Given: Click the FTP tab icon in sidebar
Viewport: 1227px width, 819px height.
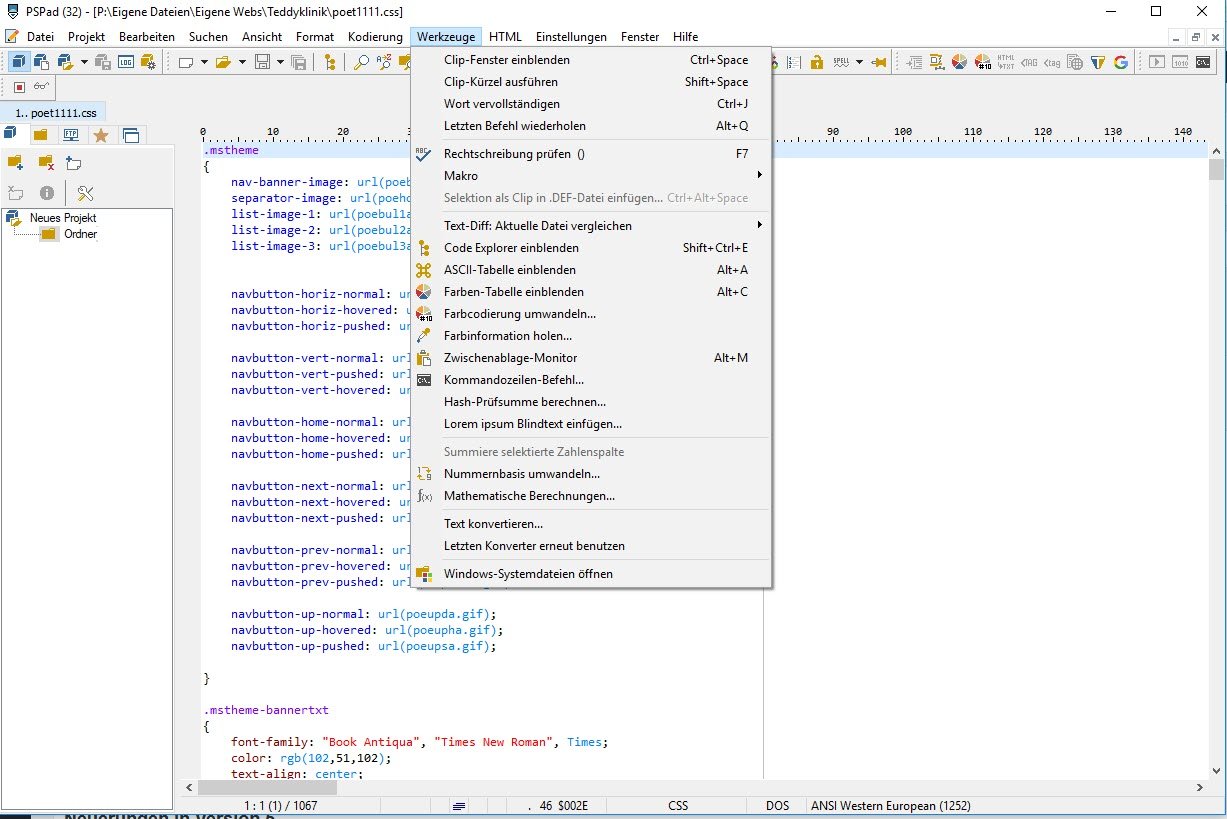Looking at the screenshot, I should coord(71,135).
